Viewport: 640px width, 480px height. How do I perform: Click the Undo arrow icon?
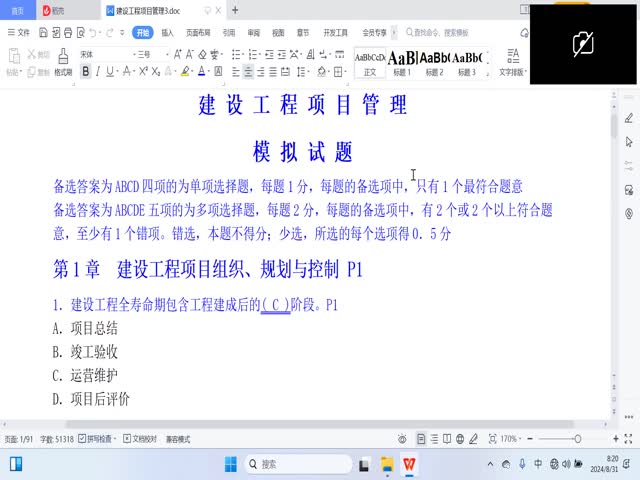tap(93, 33)
